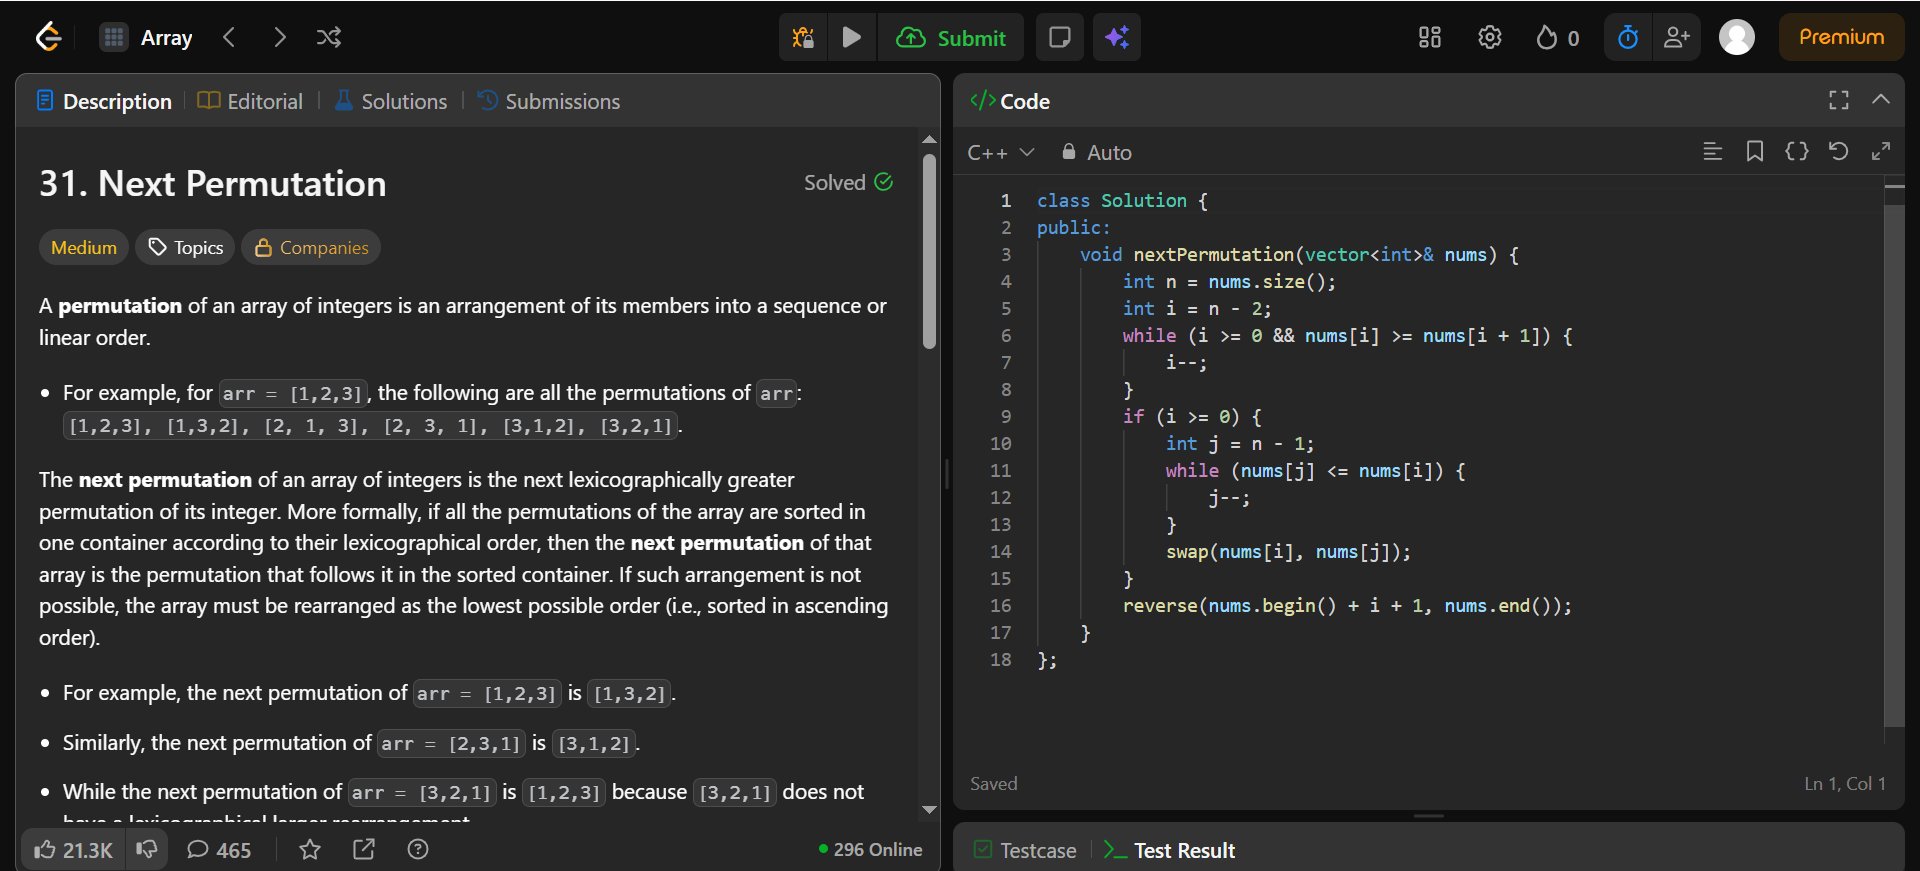The image size is (1920, 871).
Task: Format code with the braces icon
Action: click(x=1796, y=152)
